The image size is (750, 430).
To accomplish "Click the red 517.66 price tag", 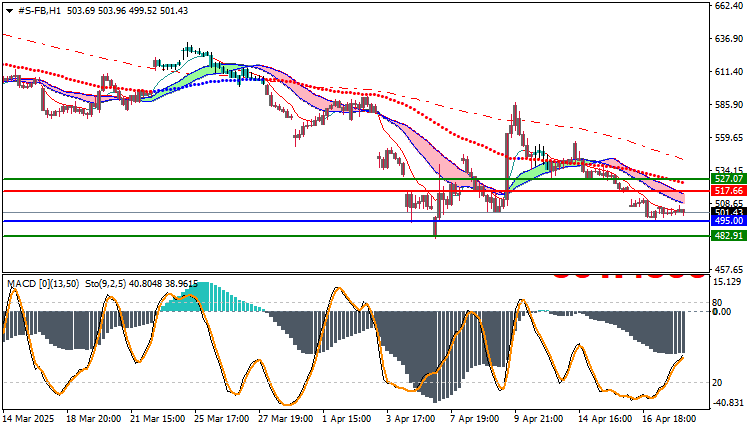I will (x=728, y=191).
